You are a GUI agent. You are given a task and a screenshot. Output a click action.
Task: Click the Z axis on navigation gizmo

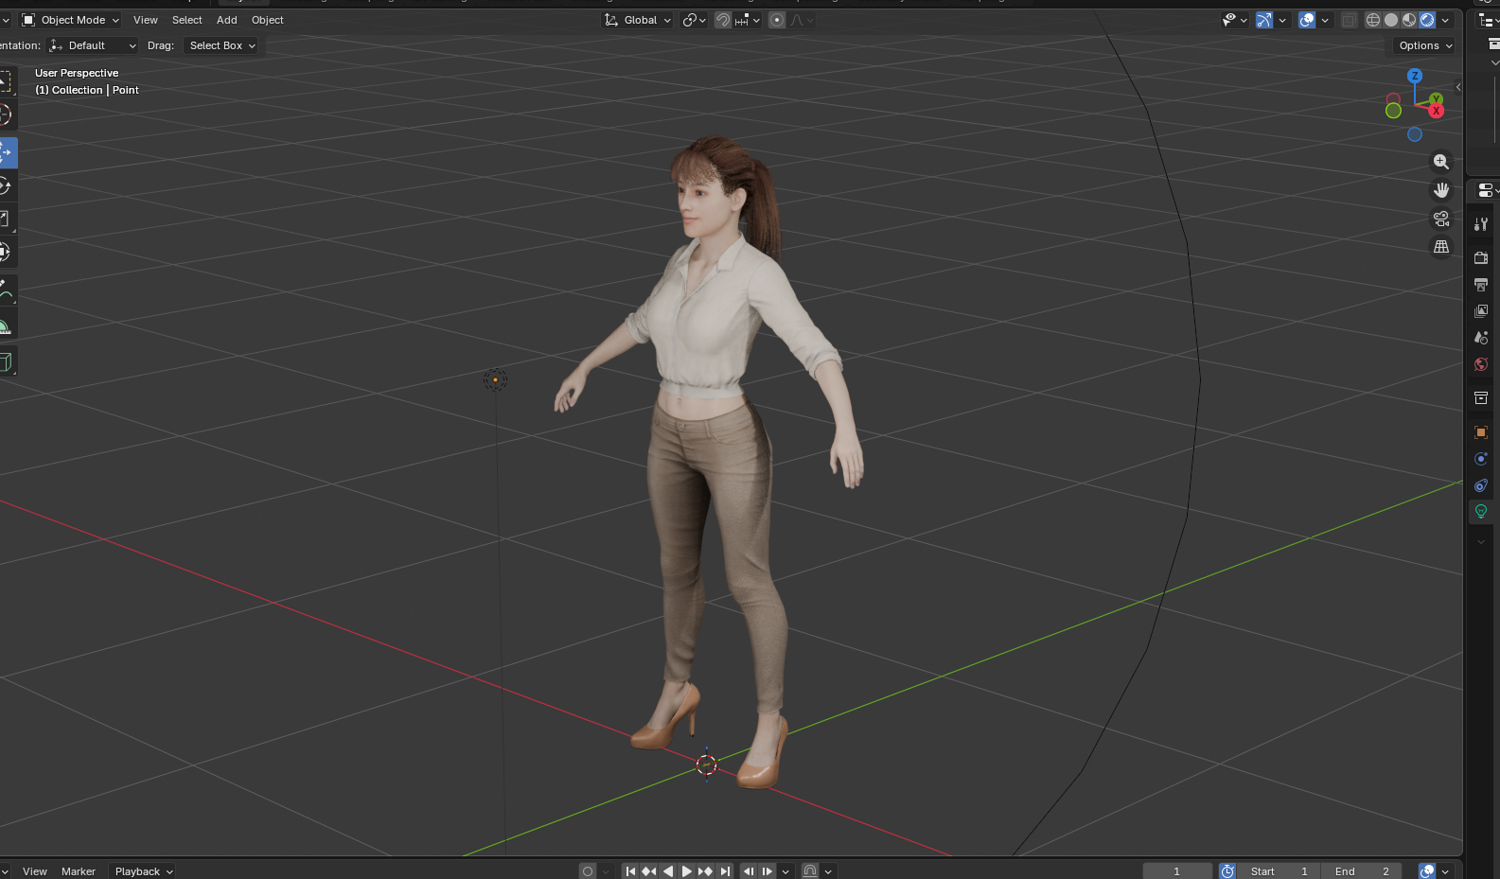[1414, 76]
